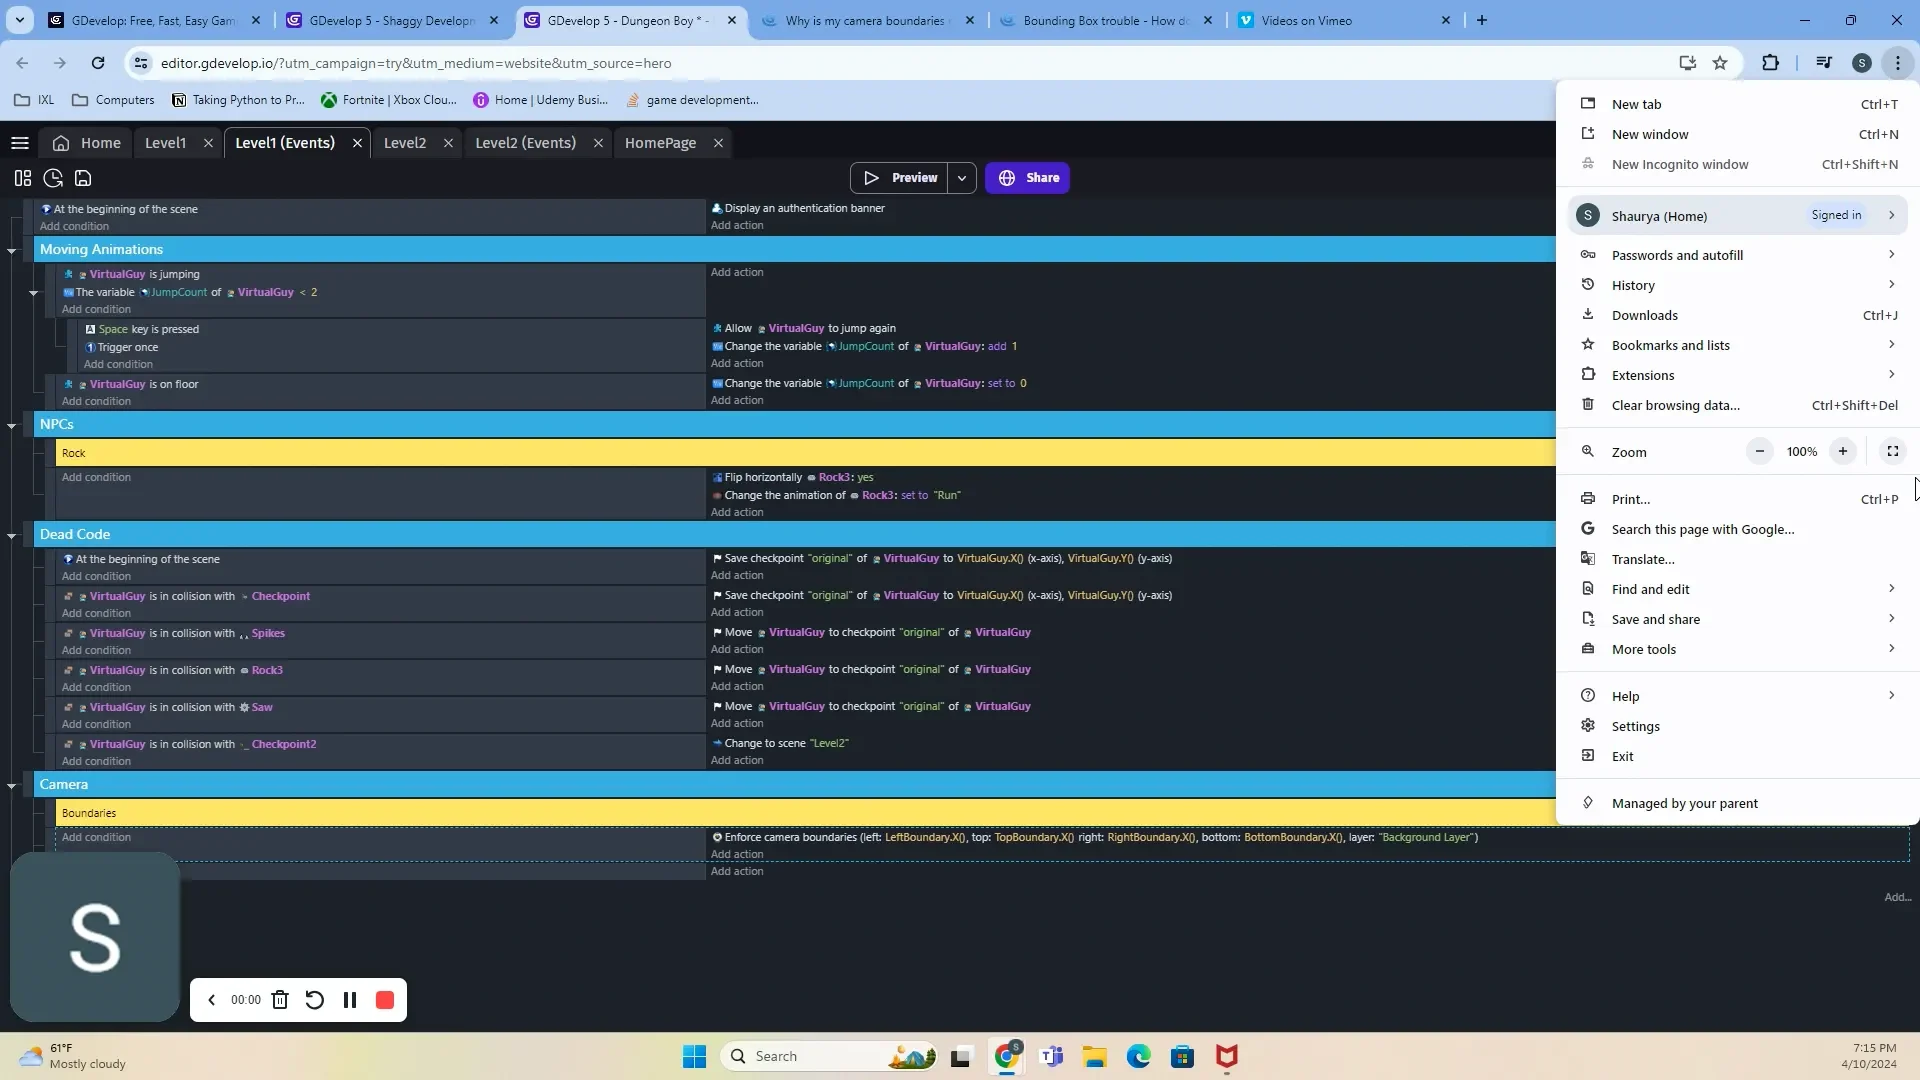Delete the recording with trash icon
Image resolution: width=1920 pixels, height=1080 pixels.
pyautogui.click(x=280, y=1000)
